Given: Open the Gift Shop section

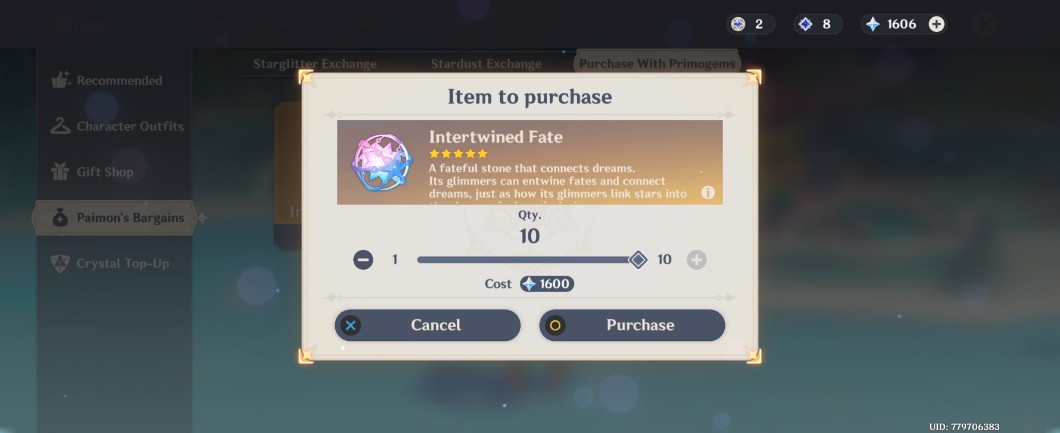Looking at the screenshot, I should click(92, 172).
